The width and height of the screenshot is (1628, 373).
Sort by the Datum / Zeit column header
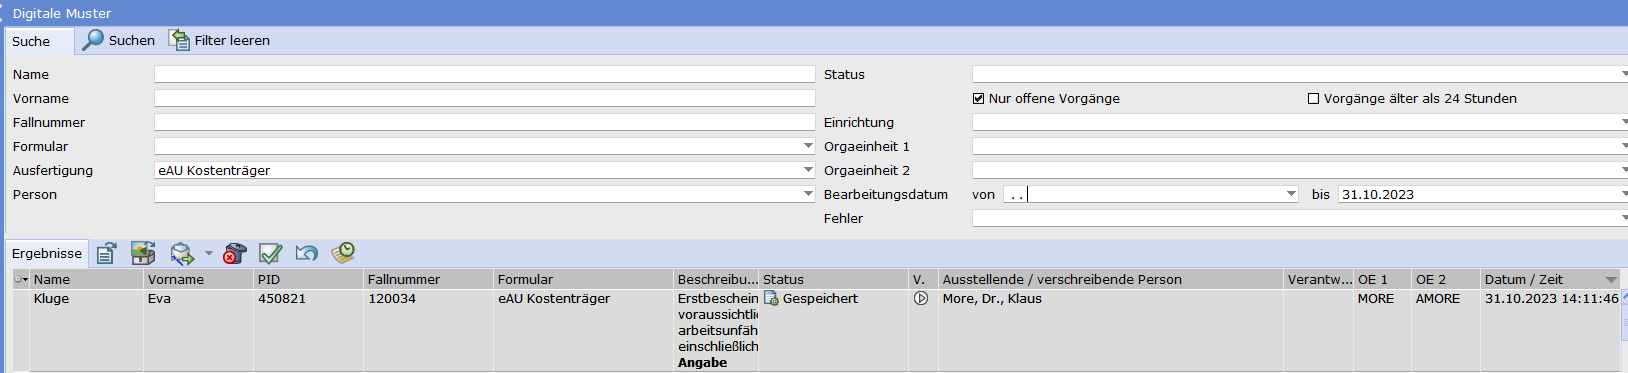click(1550, 279)
